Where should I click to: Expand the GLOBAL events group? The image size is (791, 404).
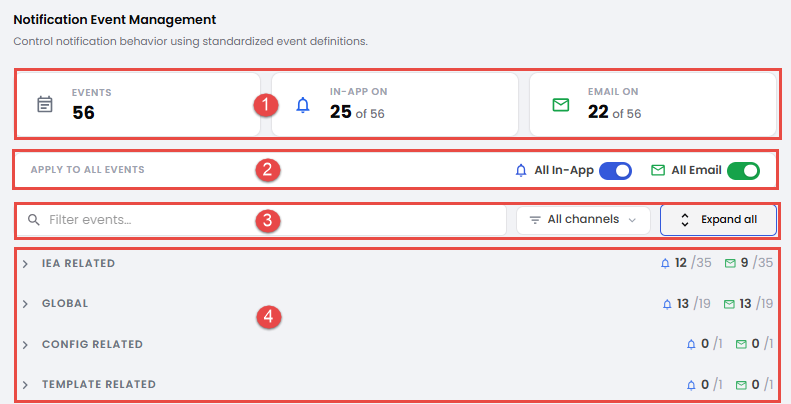pyautogui.click(x=25, y=304)
